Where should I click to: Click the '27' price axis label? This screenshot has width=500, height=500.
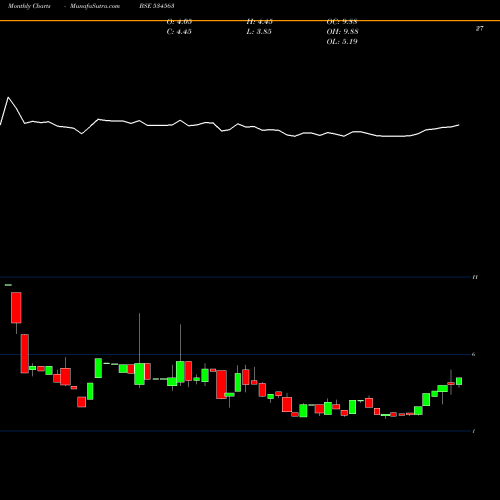479,29
